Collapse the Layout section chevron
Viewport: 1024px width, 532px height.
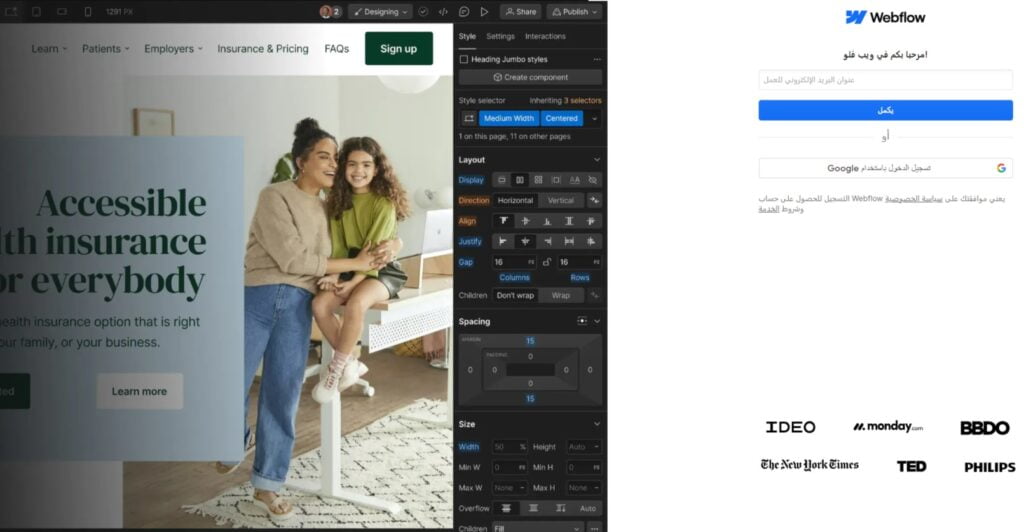tap(597, 160)
